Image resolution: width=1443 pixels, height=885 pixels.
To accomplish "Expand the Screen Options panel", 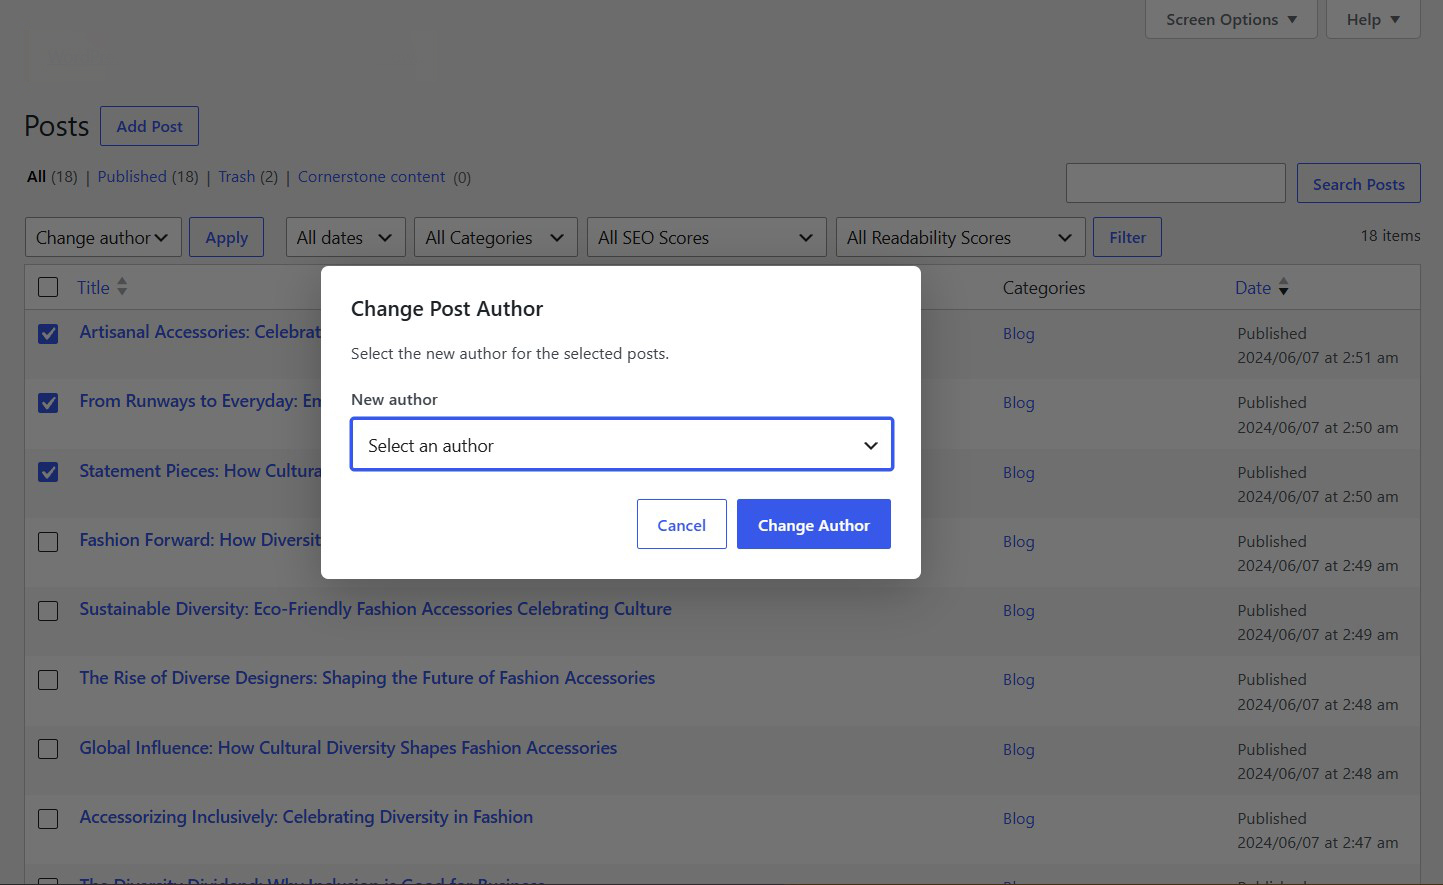I will point(1231,19).
